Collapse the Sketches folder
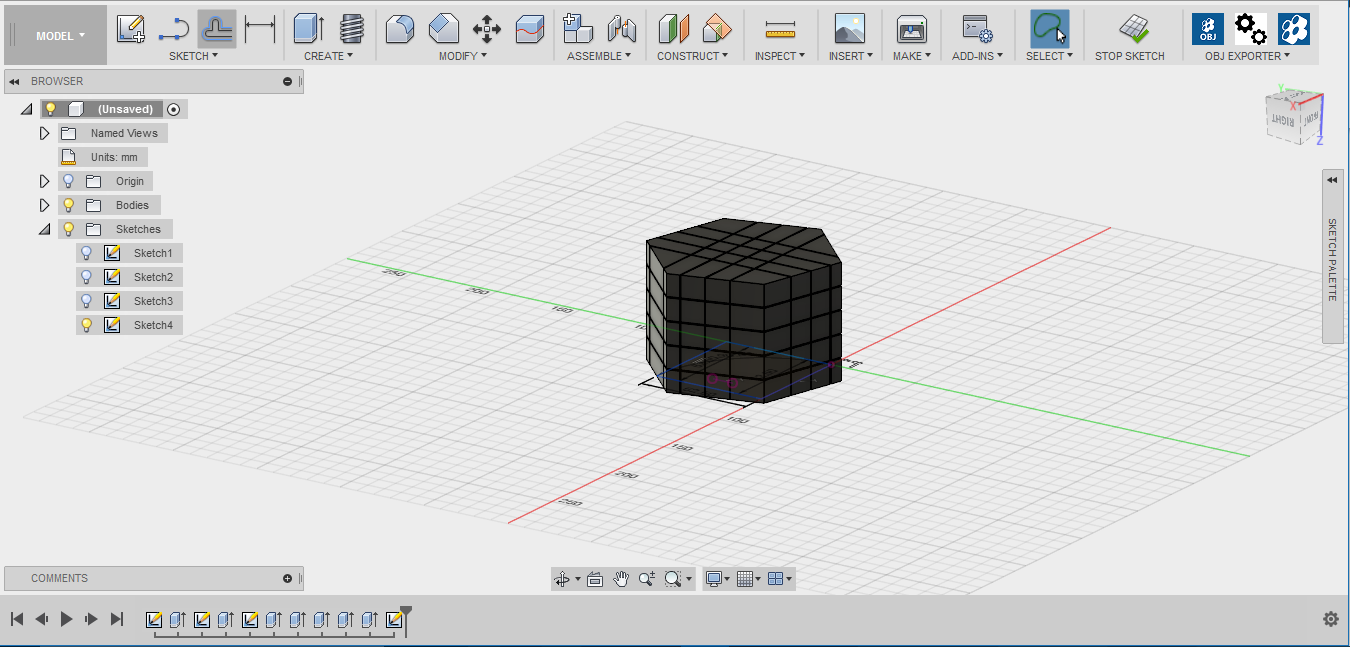This screenshot has width=1350, height=647. tap(44, 229)
